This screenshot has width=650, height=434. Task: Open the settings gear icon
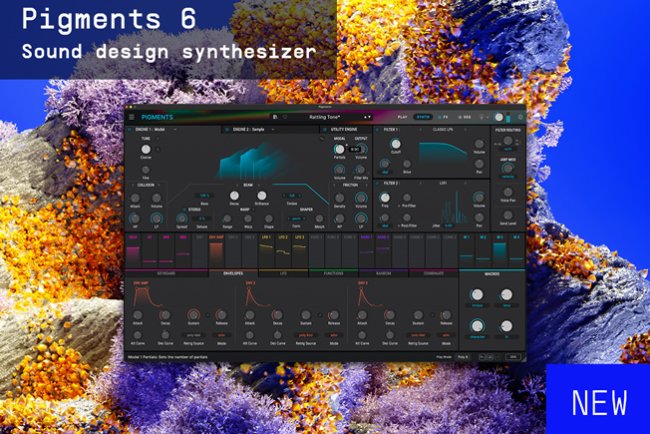point(521,117)
